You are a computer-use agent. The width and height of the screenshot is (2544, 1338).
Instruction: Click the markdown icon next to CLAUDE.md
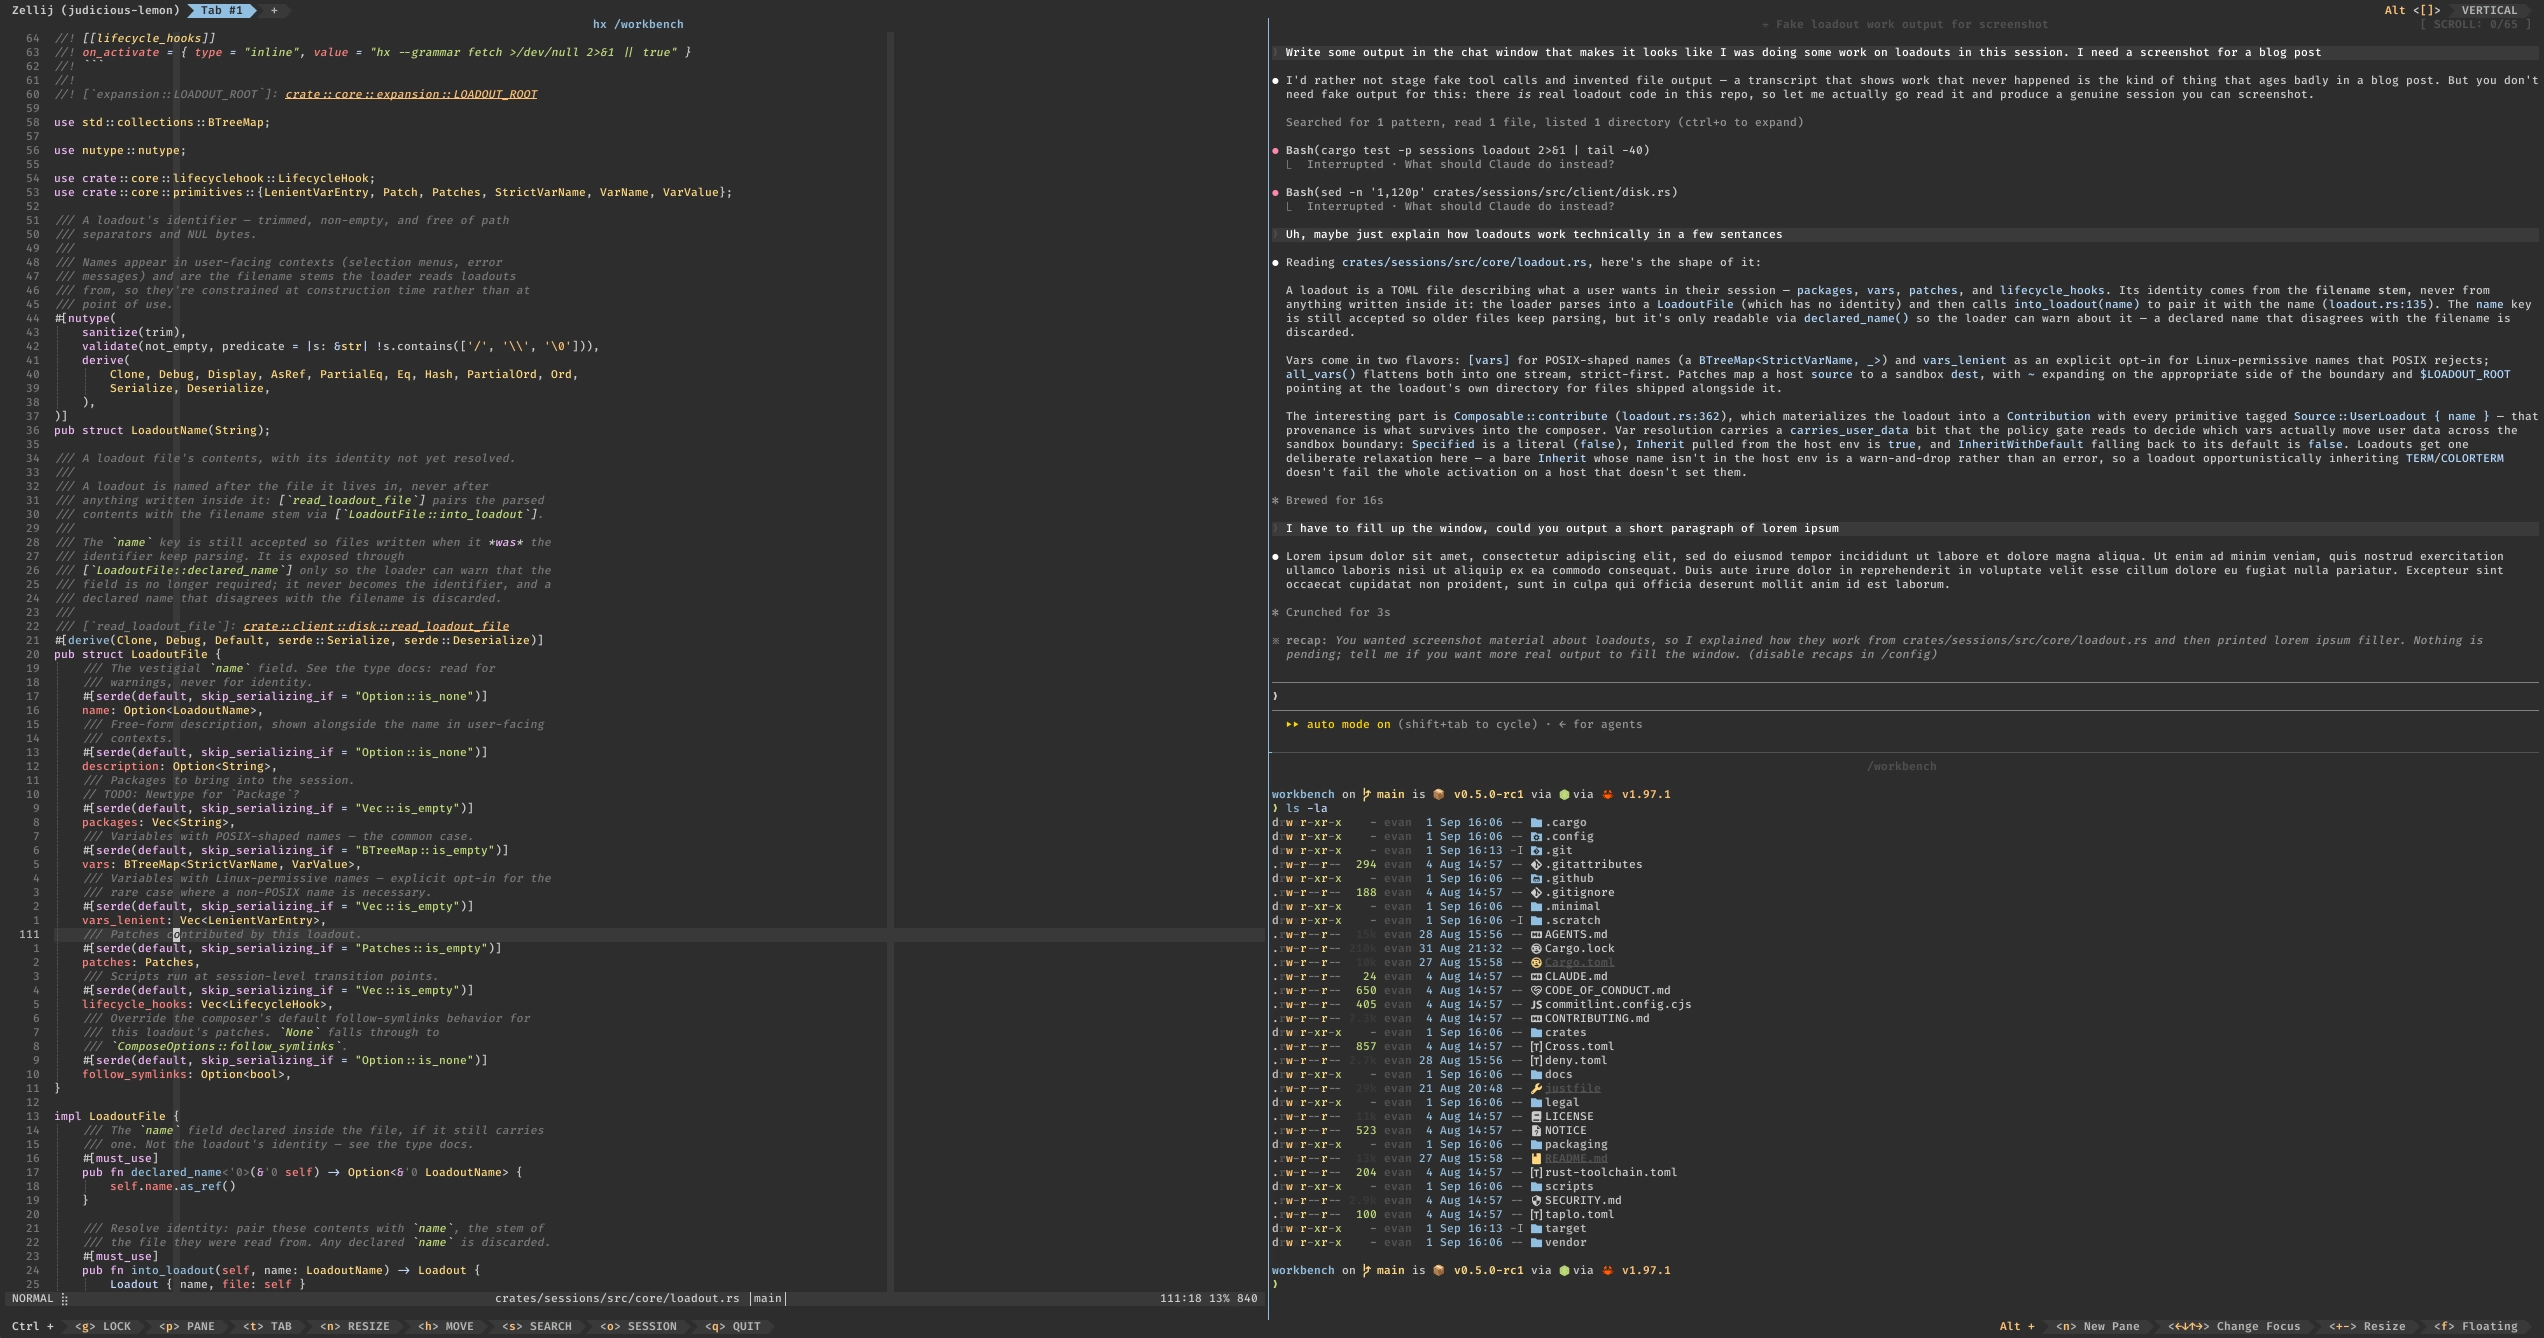pos(1536,977)
